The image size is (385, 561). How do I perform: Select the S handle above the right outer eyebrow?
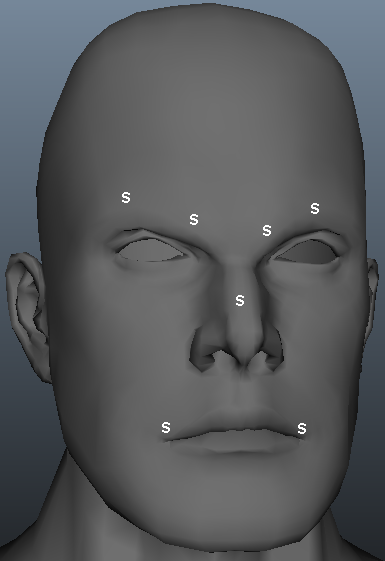[315, 208]
